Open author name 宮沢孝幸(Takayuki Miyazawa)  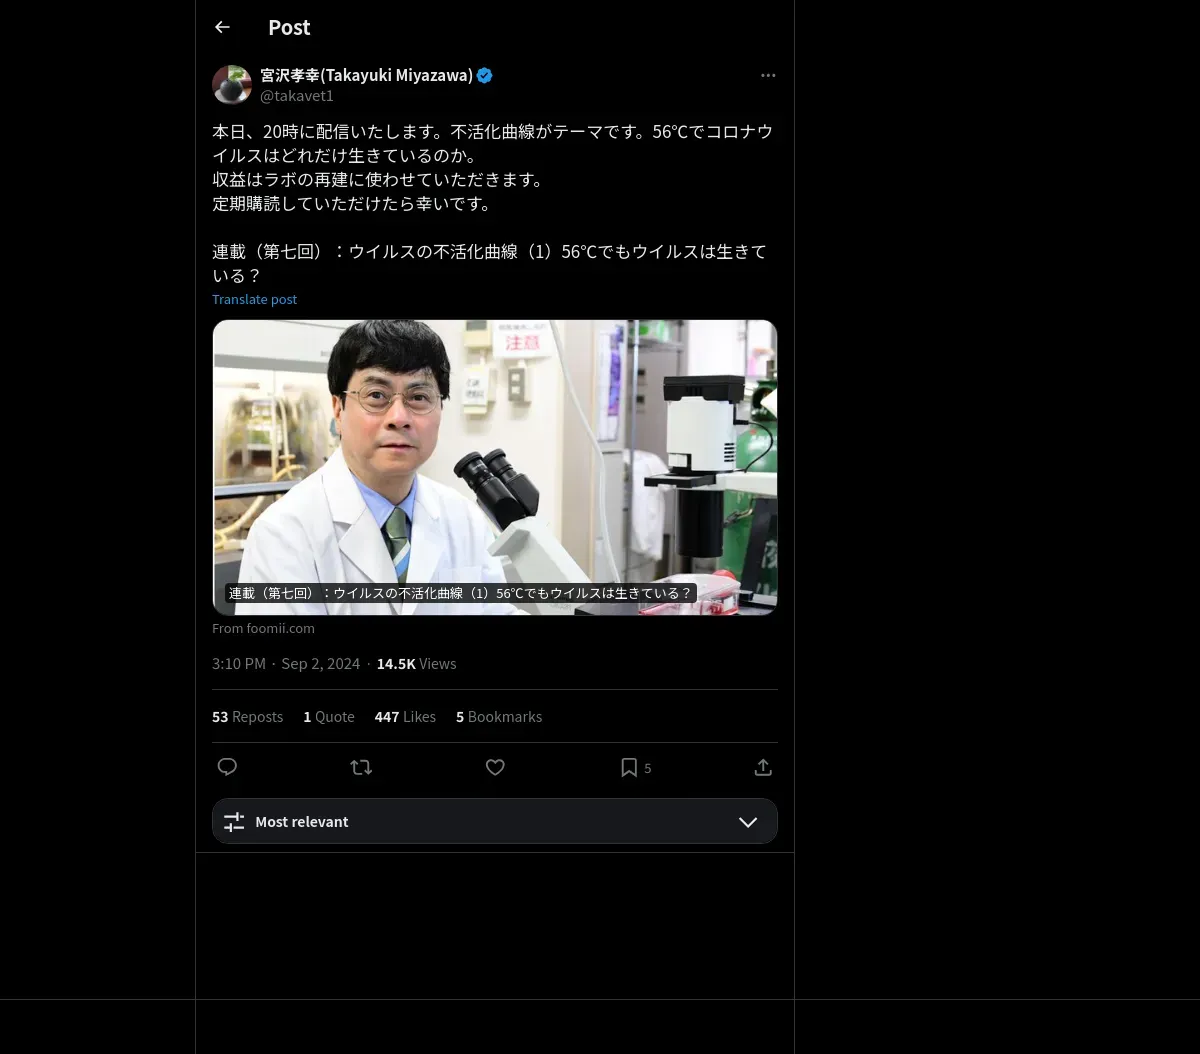[366, 75]
